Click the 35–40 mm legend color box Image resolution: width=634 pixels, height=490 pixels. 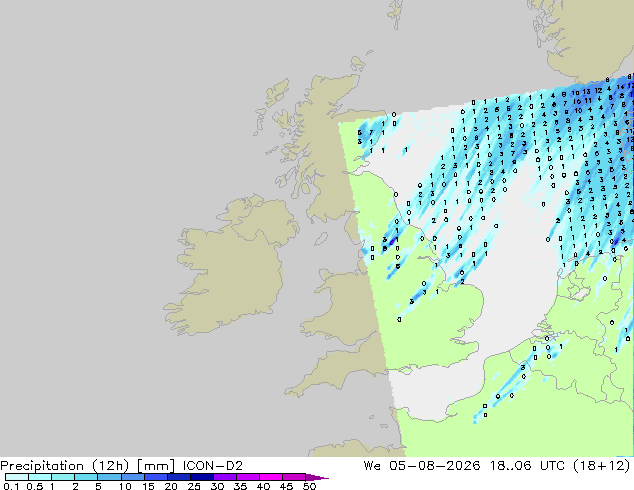[247, 477]
